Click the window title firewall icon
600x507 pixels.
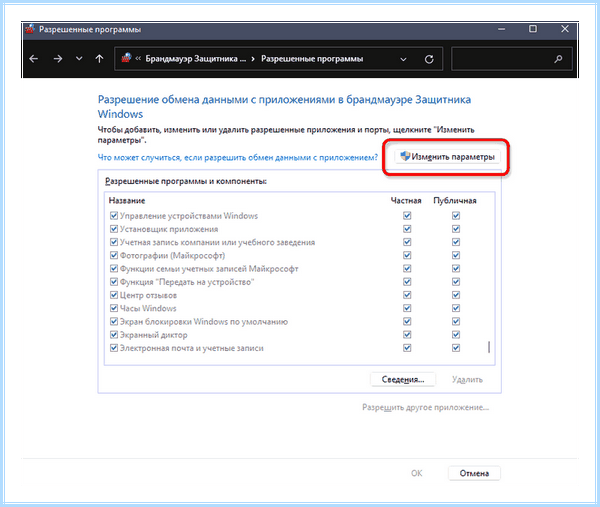[30, 29]
